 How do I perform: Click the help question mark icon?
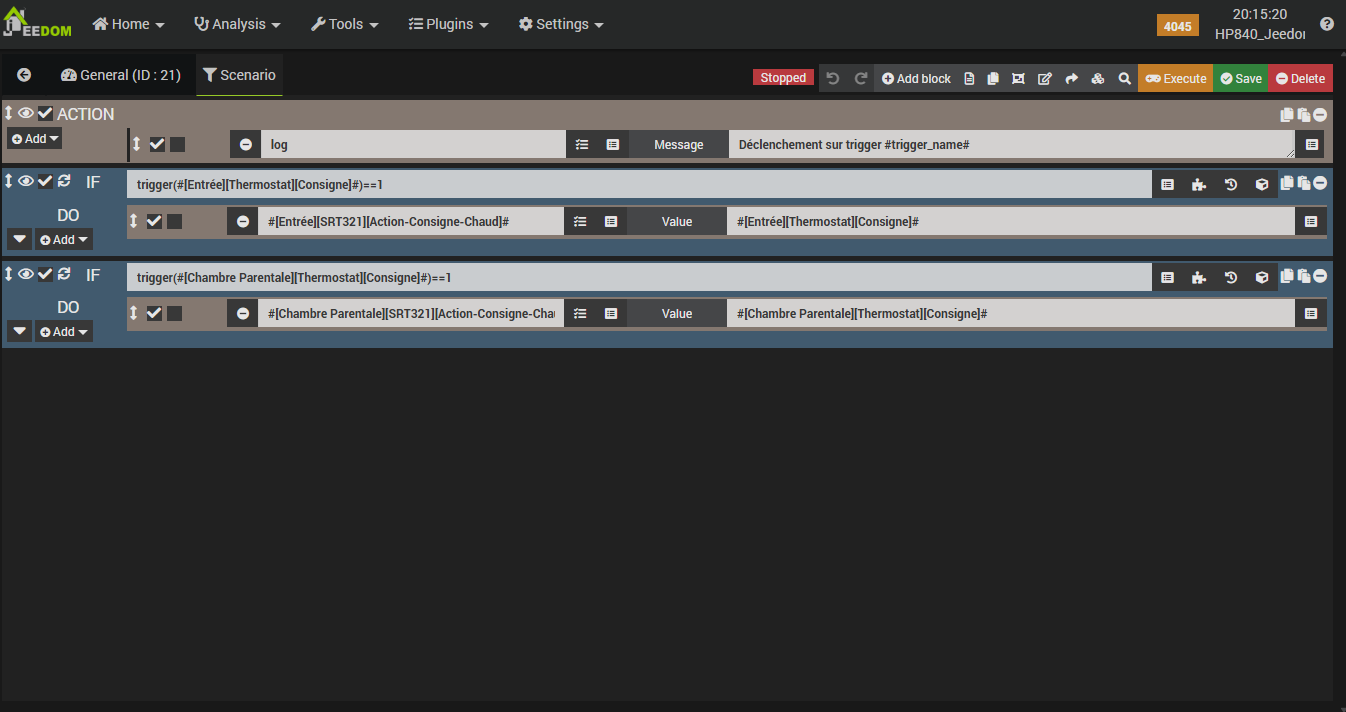click(1327, 24)
